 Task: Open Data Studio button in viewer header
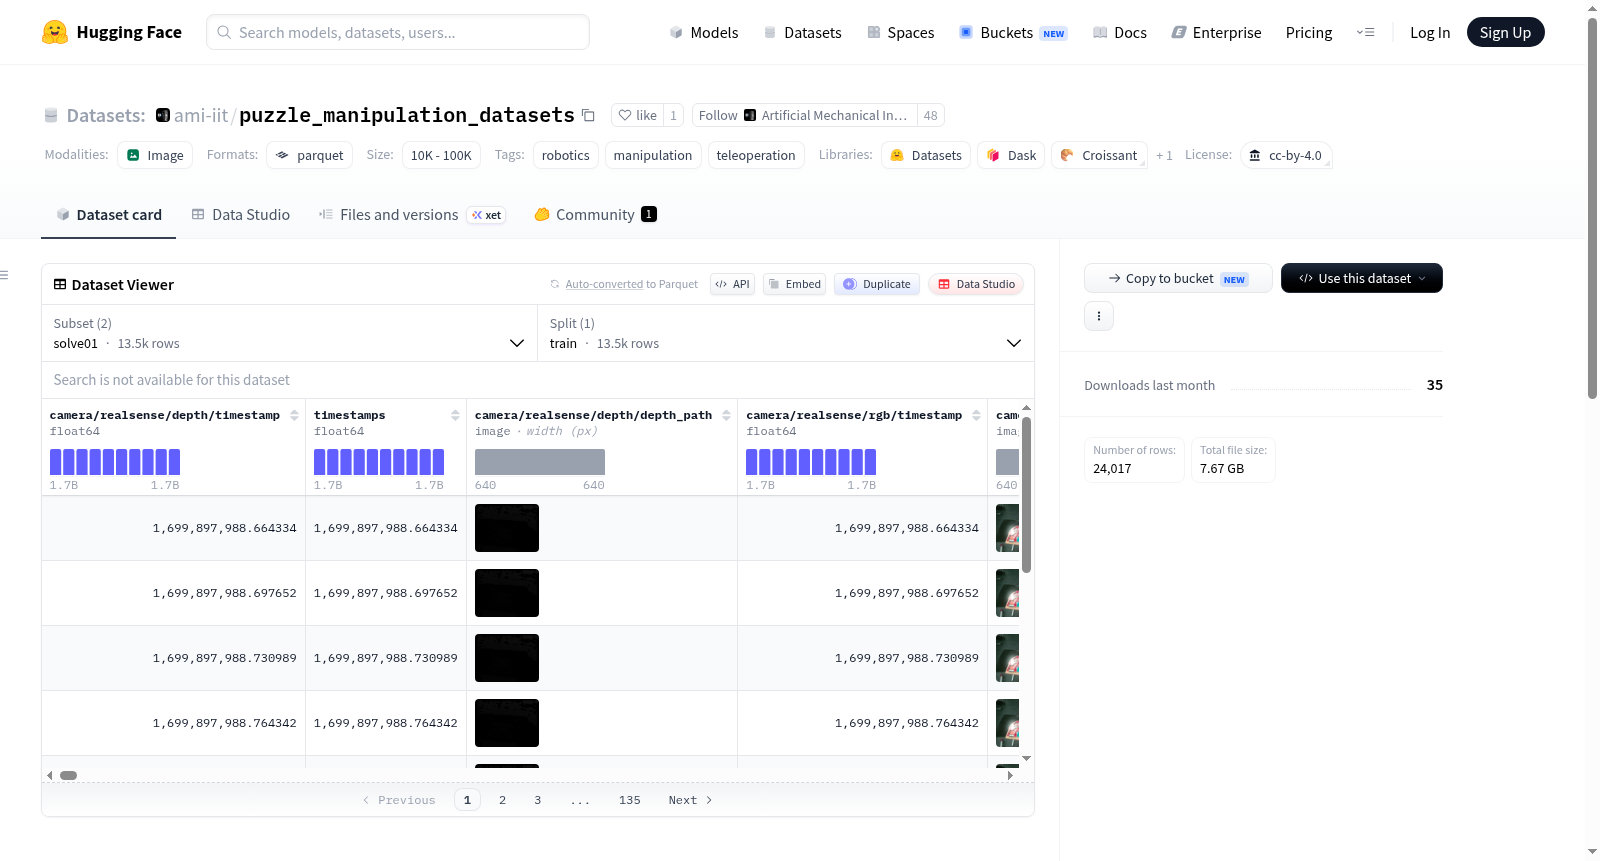click(976, 284)
